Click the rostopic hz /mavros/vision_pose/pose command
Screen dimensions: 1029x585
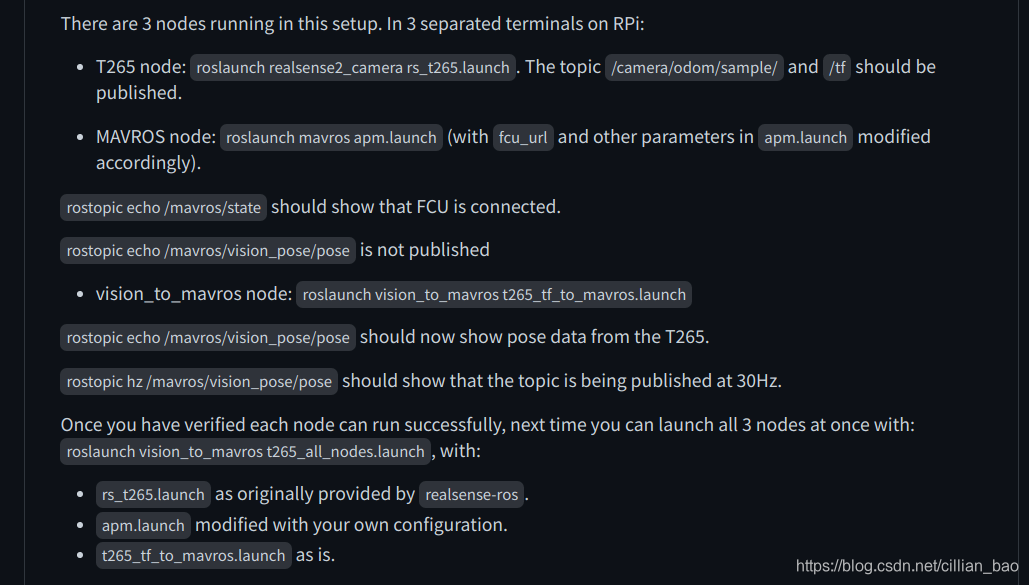(x=199, y=381)
